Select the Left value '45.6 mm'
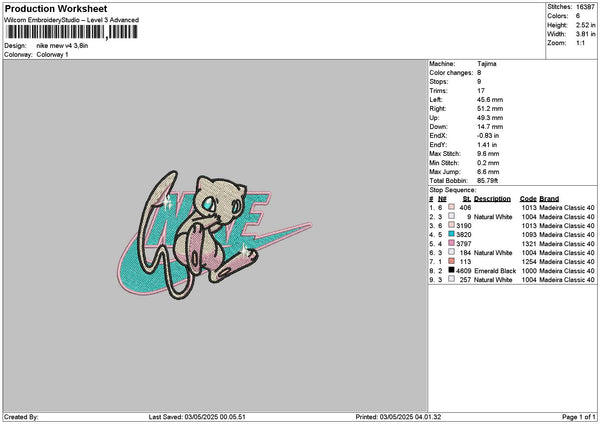 (x=490, y=100)
